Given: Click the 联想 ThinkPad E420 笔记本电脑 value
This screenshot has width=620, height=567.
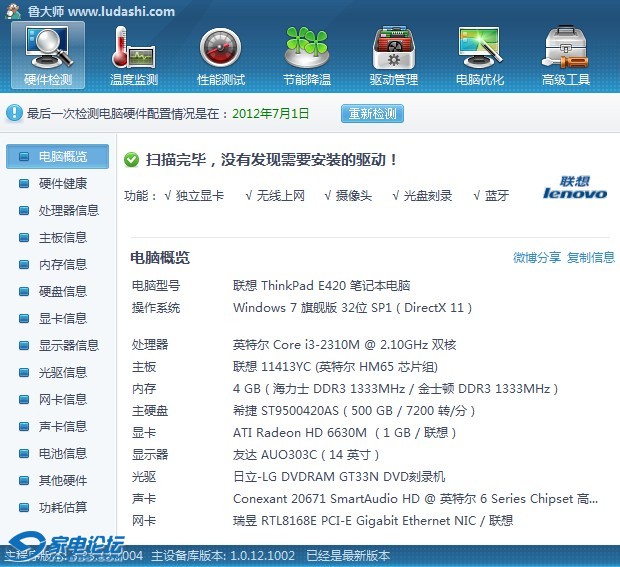Looking at the screenshot, I should point(321,285).
